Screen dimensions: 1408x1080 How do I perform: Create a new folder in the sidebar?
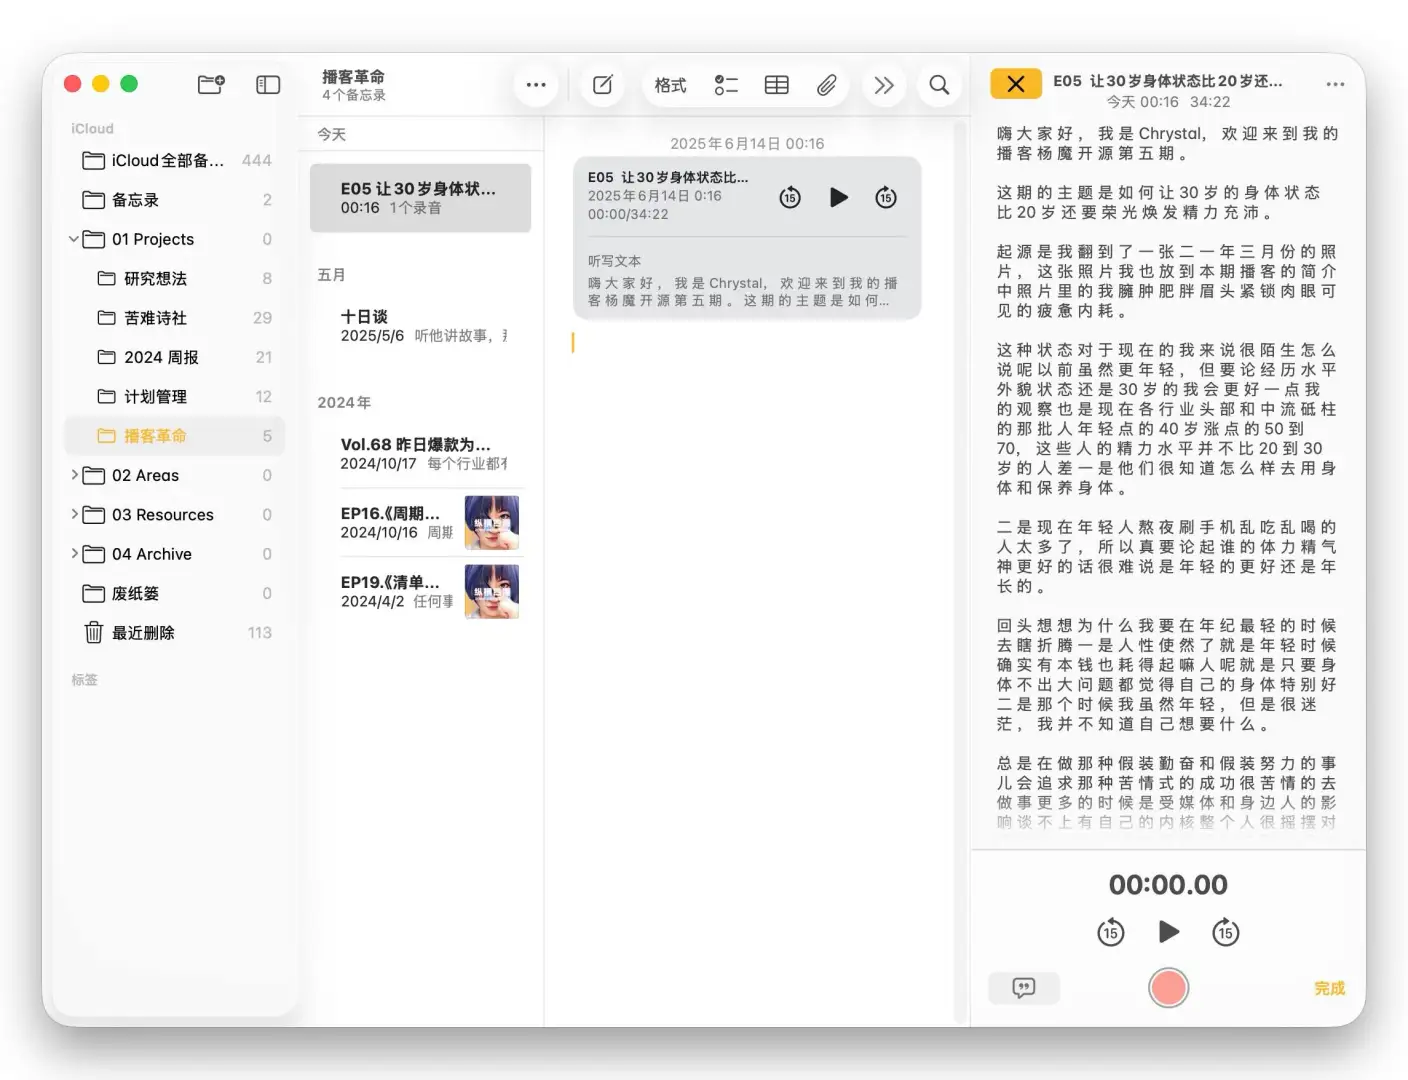211,85
